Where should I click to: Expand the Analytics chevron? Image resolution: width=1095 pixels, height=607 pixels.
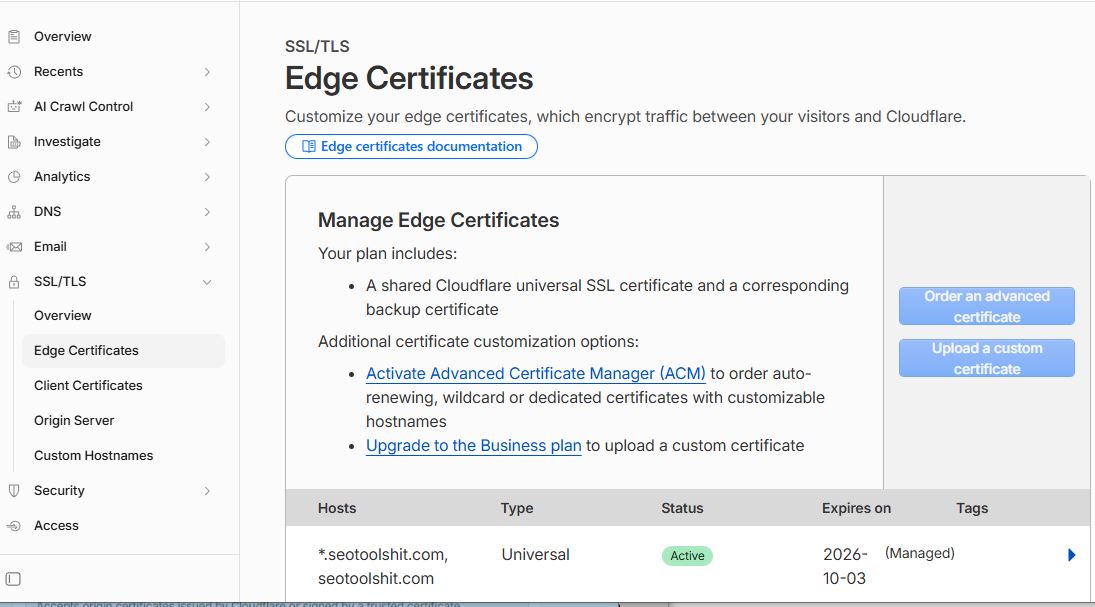click(207, 177)
